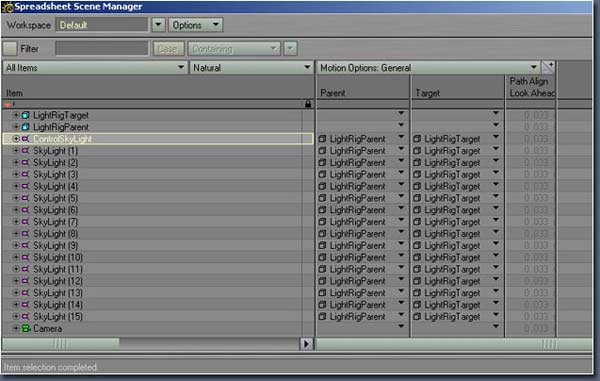
Task: Click the LightRigTarget object icon
Action: click(x=26, y=115)
